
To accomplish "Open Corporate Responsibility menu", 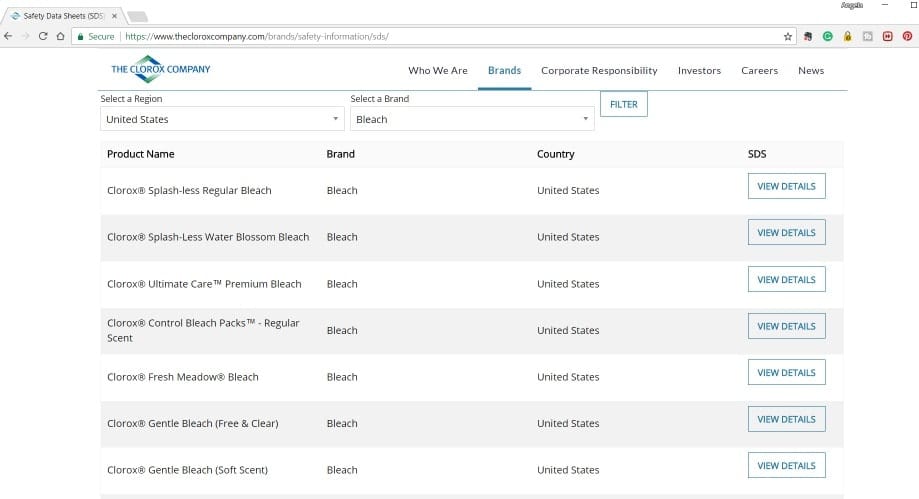I will (x=599, y=70).
